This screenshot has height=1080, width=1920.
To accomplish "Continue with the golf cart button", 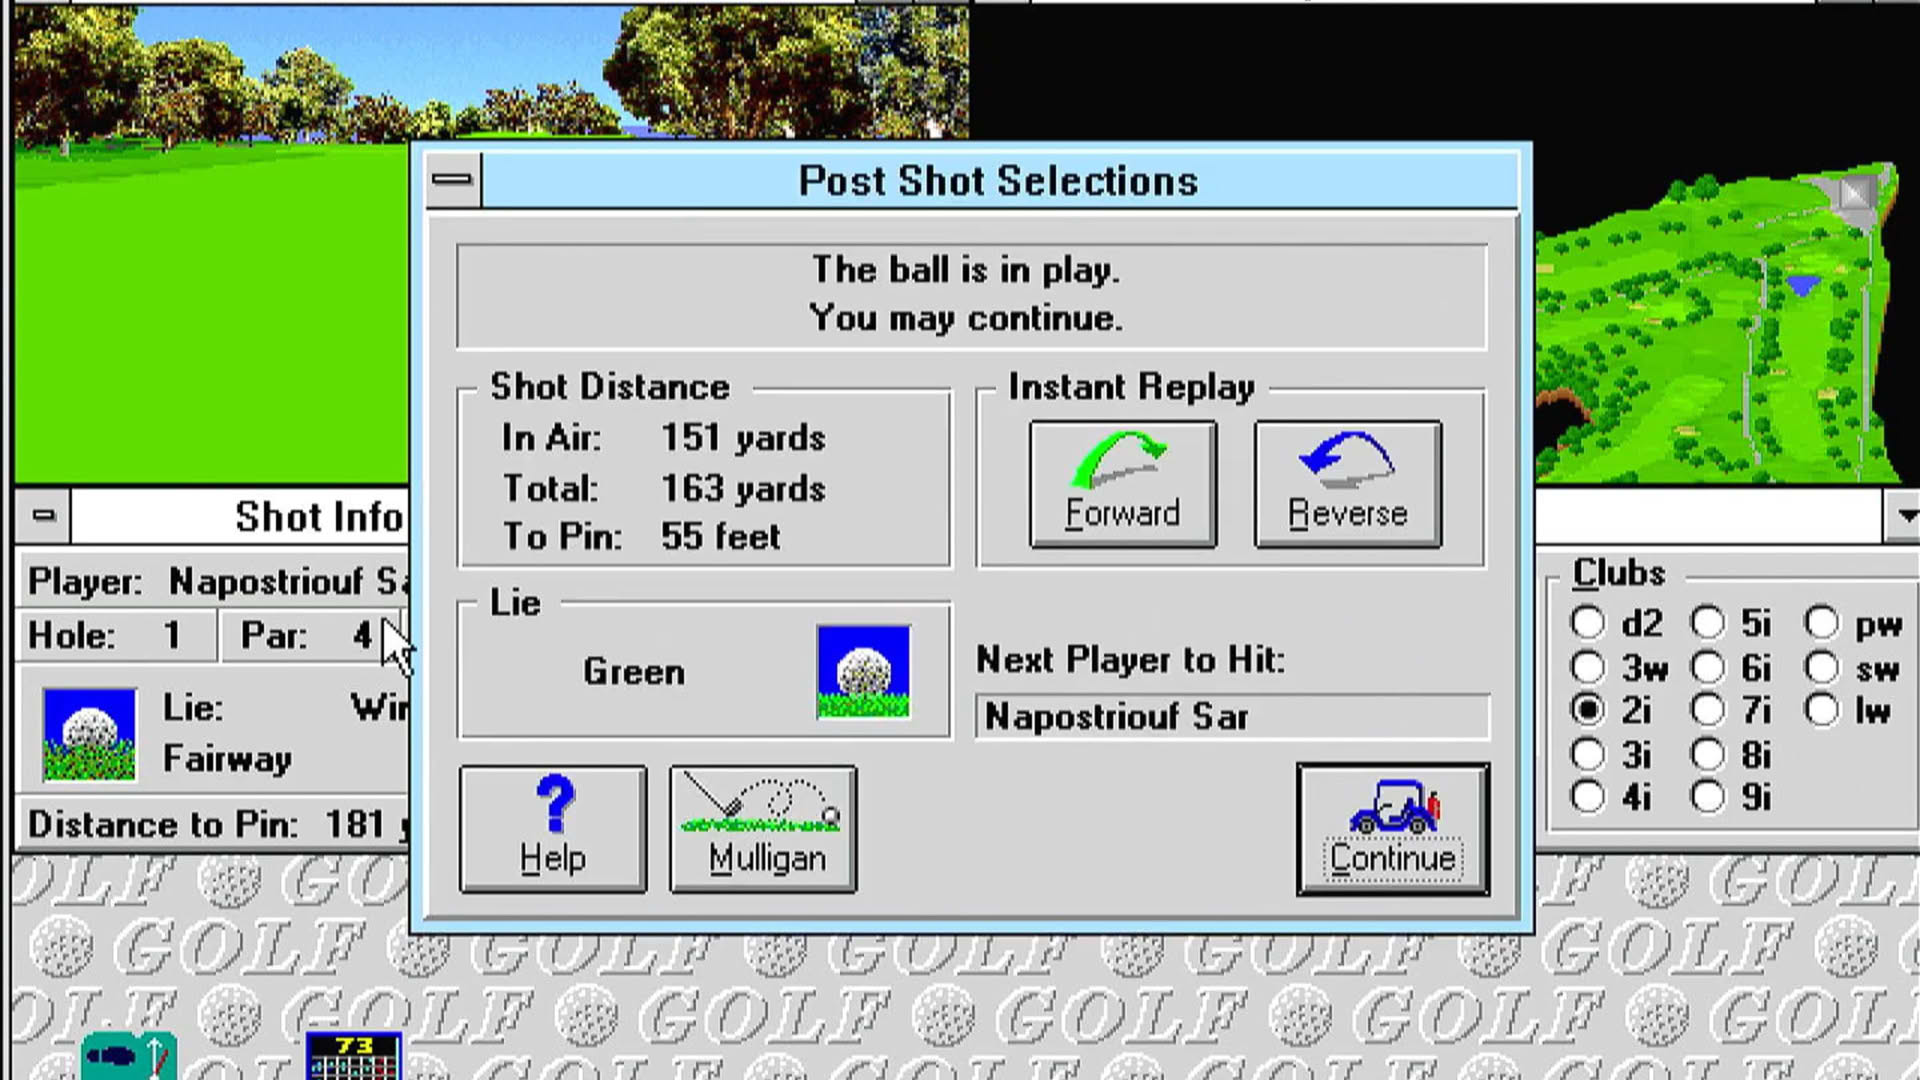I will 1393,829.
